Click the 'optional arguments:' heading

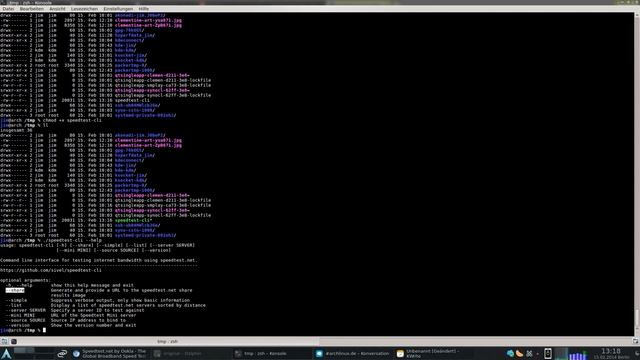26,280
